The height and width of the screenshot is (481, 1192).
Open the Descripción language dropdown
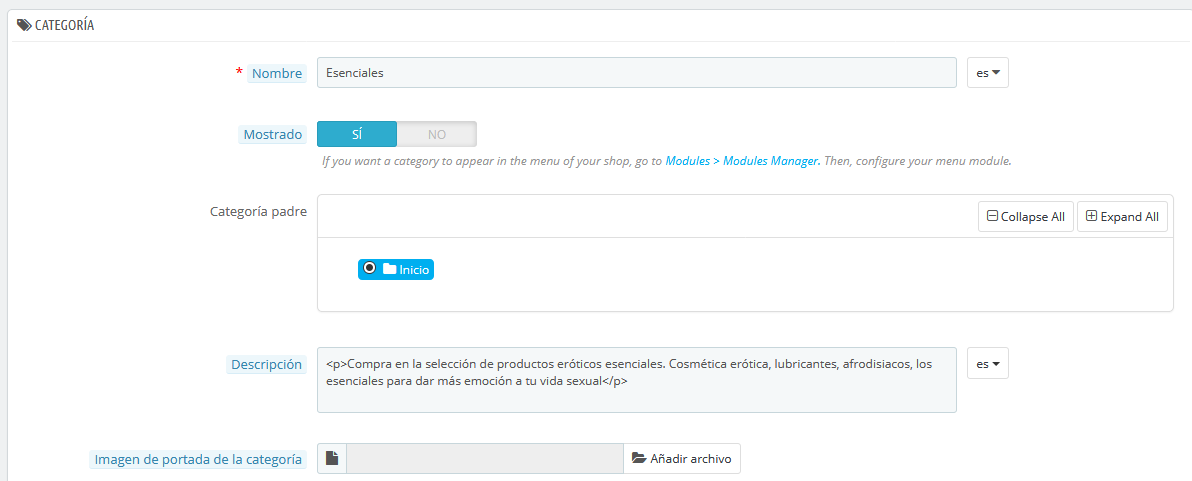(988, 363)
